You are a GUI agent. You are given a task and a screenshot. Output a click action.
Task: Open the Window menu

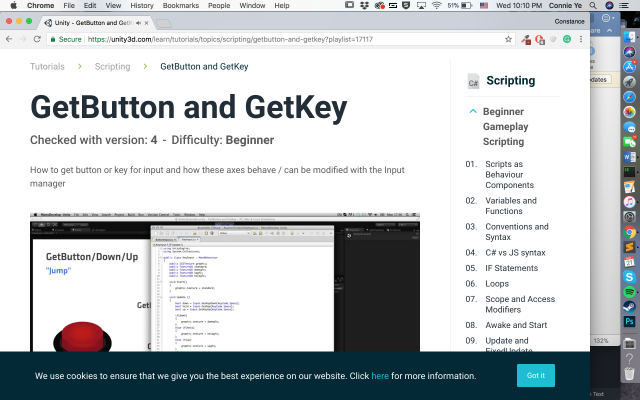(x=252, y=5)
